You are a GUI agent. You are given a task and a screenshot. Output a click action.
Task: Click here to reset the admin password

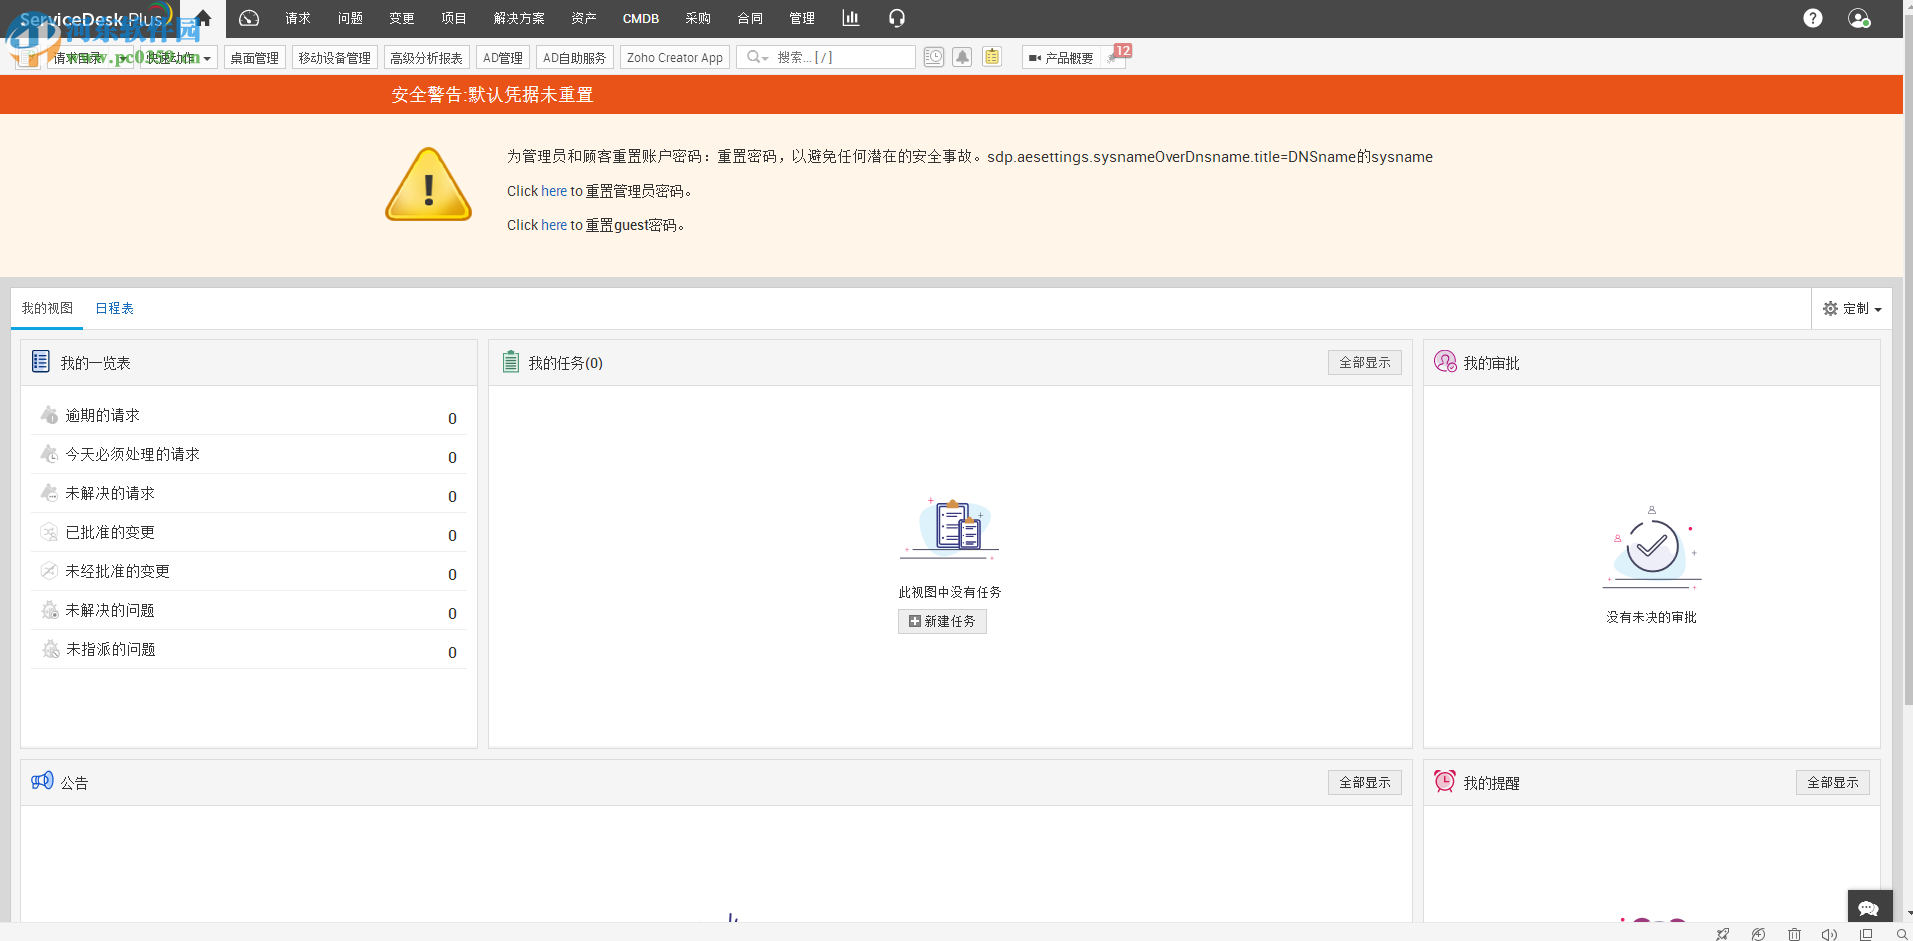[x=553, y=190]
